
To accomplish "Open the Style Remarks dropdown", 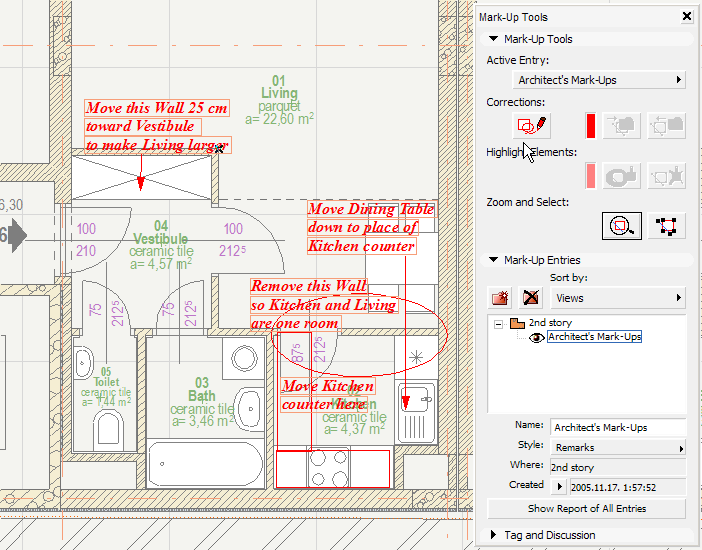I will (x=618, y=447).
